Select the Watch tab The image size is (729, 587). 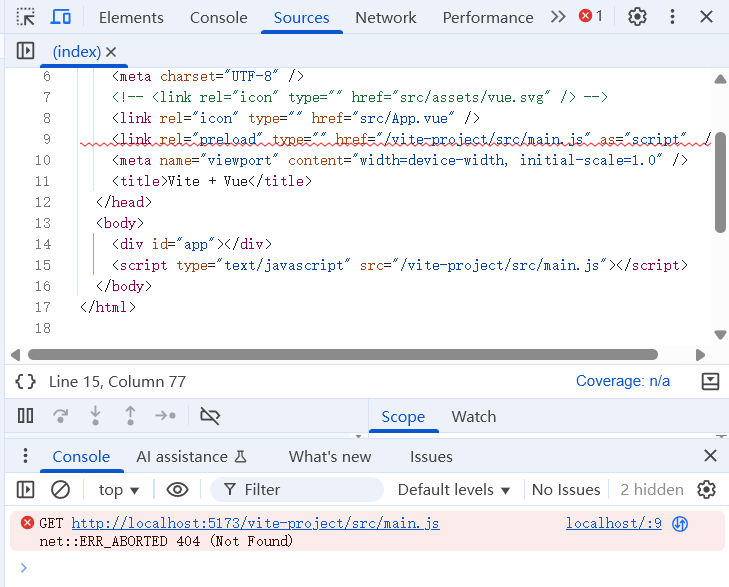click(x=474, y=417)
